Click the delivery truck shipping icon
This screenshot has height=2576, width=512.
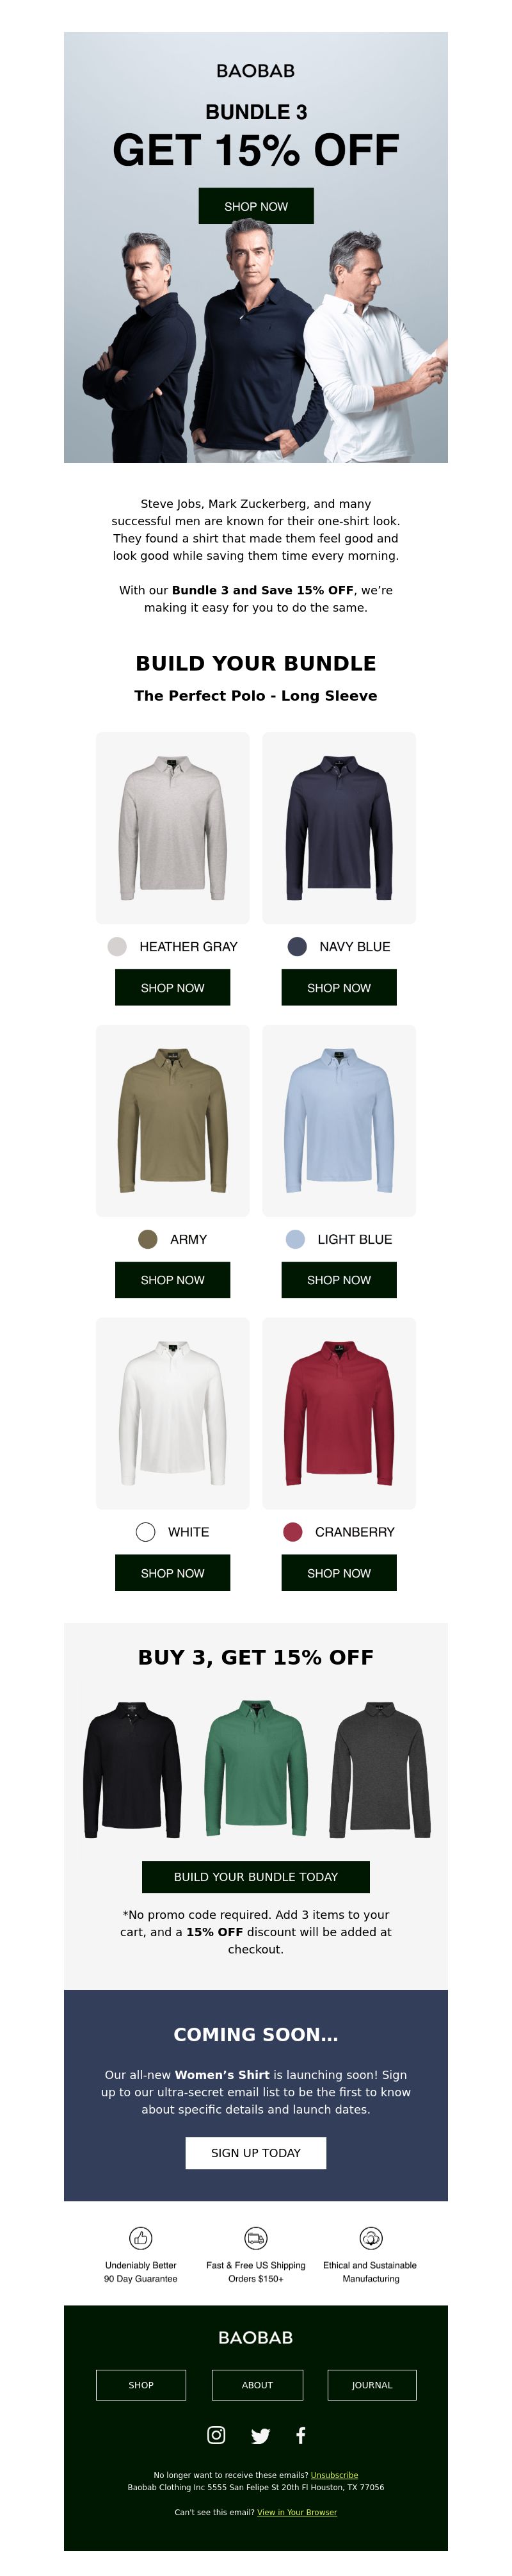[256, 2238]
